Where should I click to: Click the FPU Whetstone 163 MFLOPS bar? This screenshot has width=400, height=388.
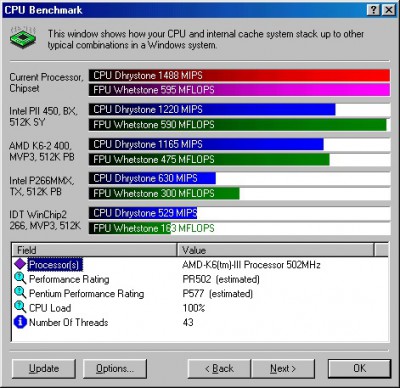(130, 228)
